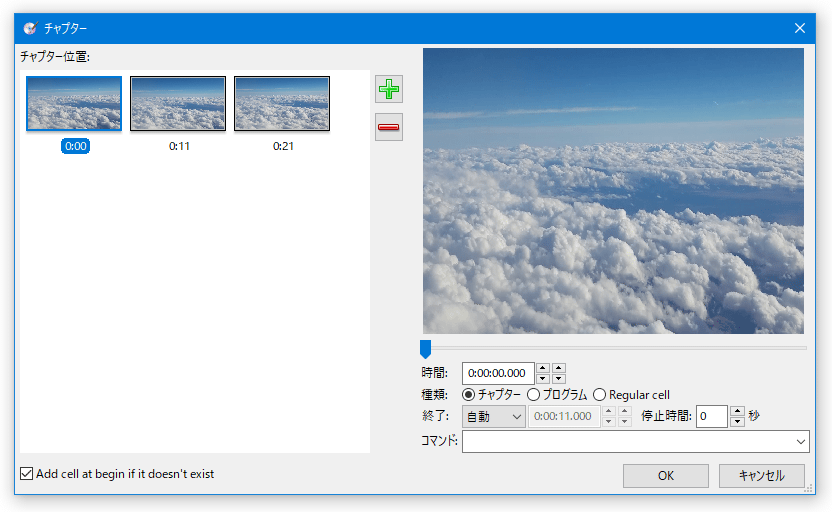Click the 終了 end time field 0:00:11.000
The width and height of the screenshot is (832, 512).
[564, 416]
